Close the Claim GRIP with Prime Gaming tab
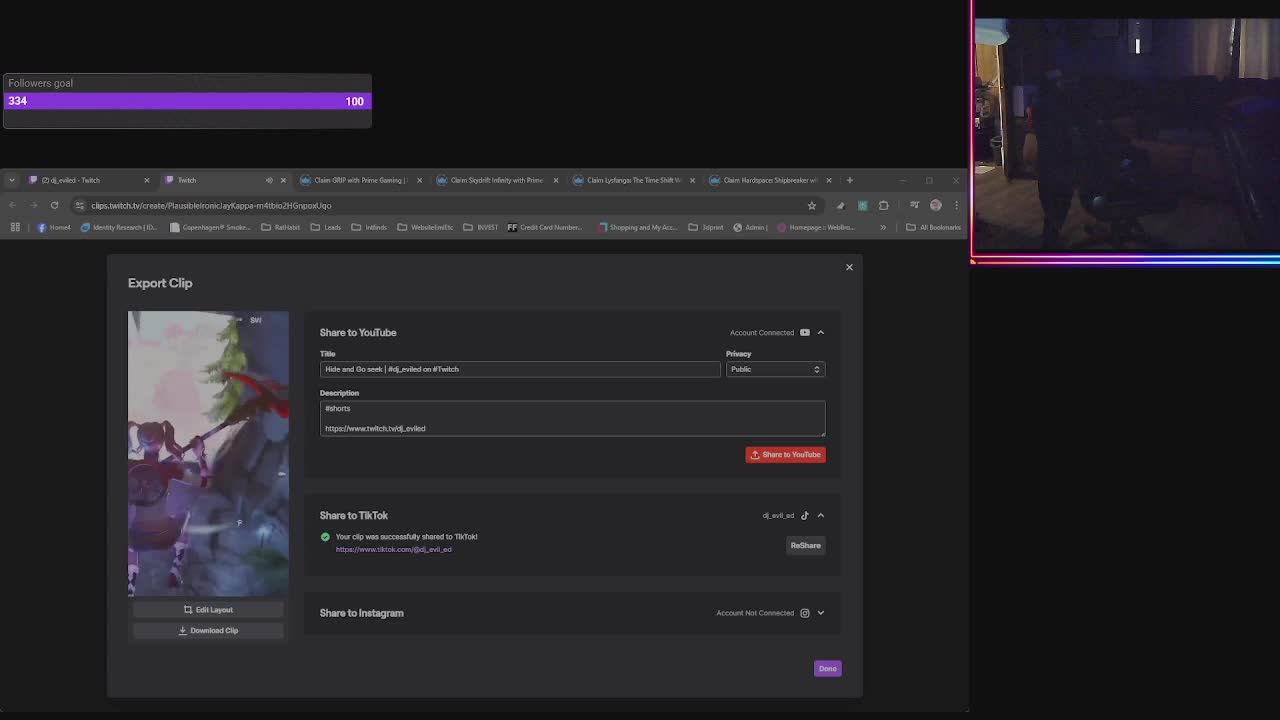 (419, 180)
